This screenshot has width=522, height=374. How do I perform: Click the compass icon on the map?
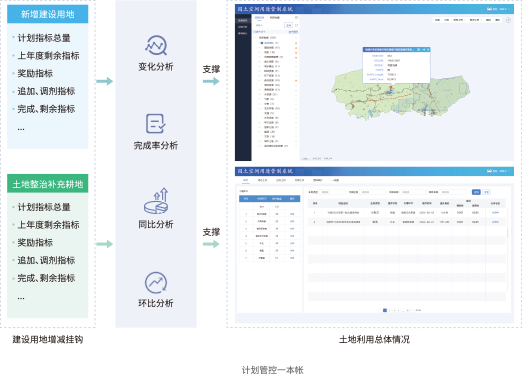pos(508,20)
